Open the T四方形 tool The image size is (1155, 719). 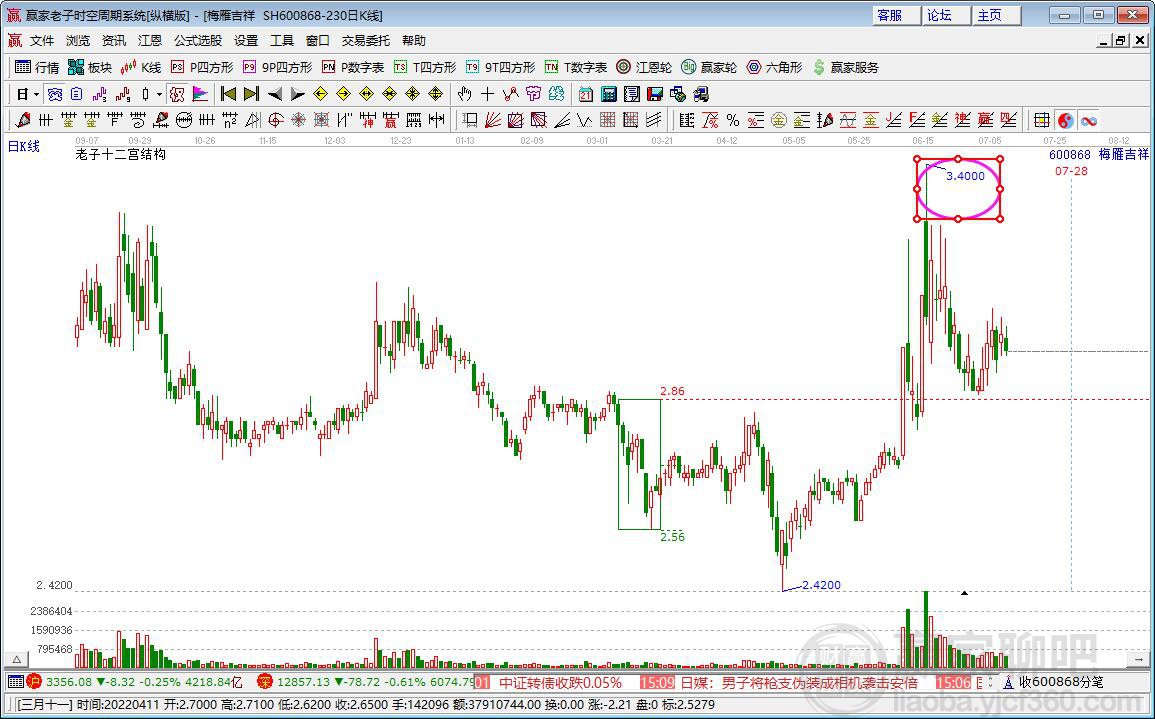pos(425,67)
